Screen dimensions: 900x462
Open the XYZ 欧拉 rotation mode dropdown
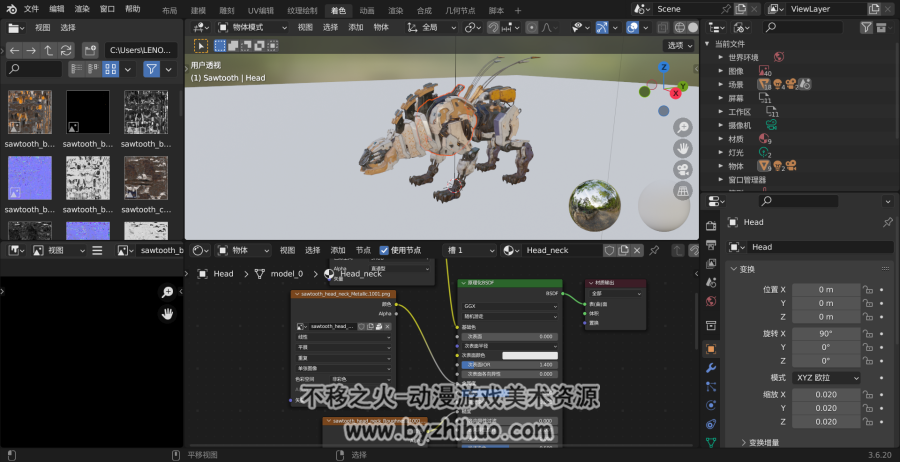click(826, 378)
